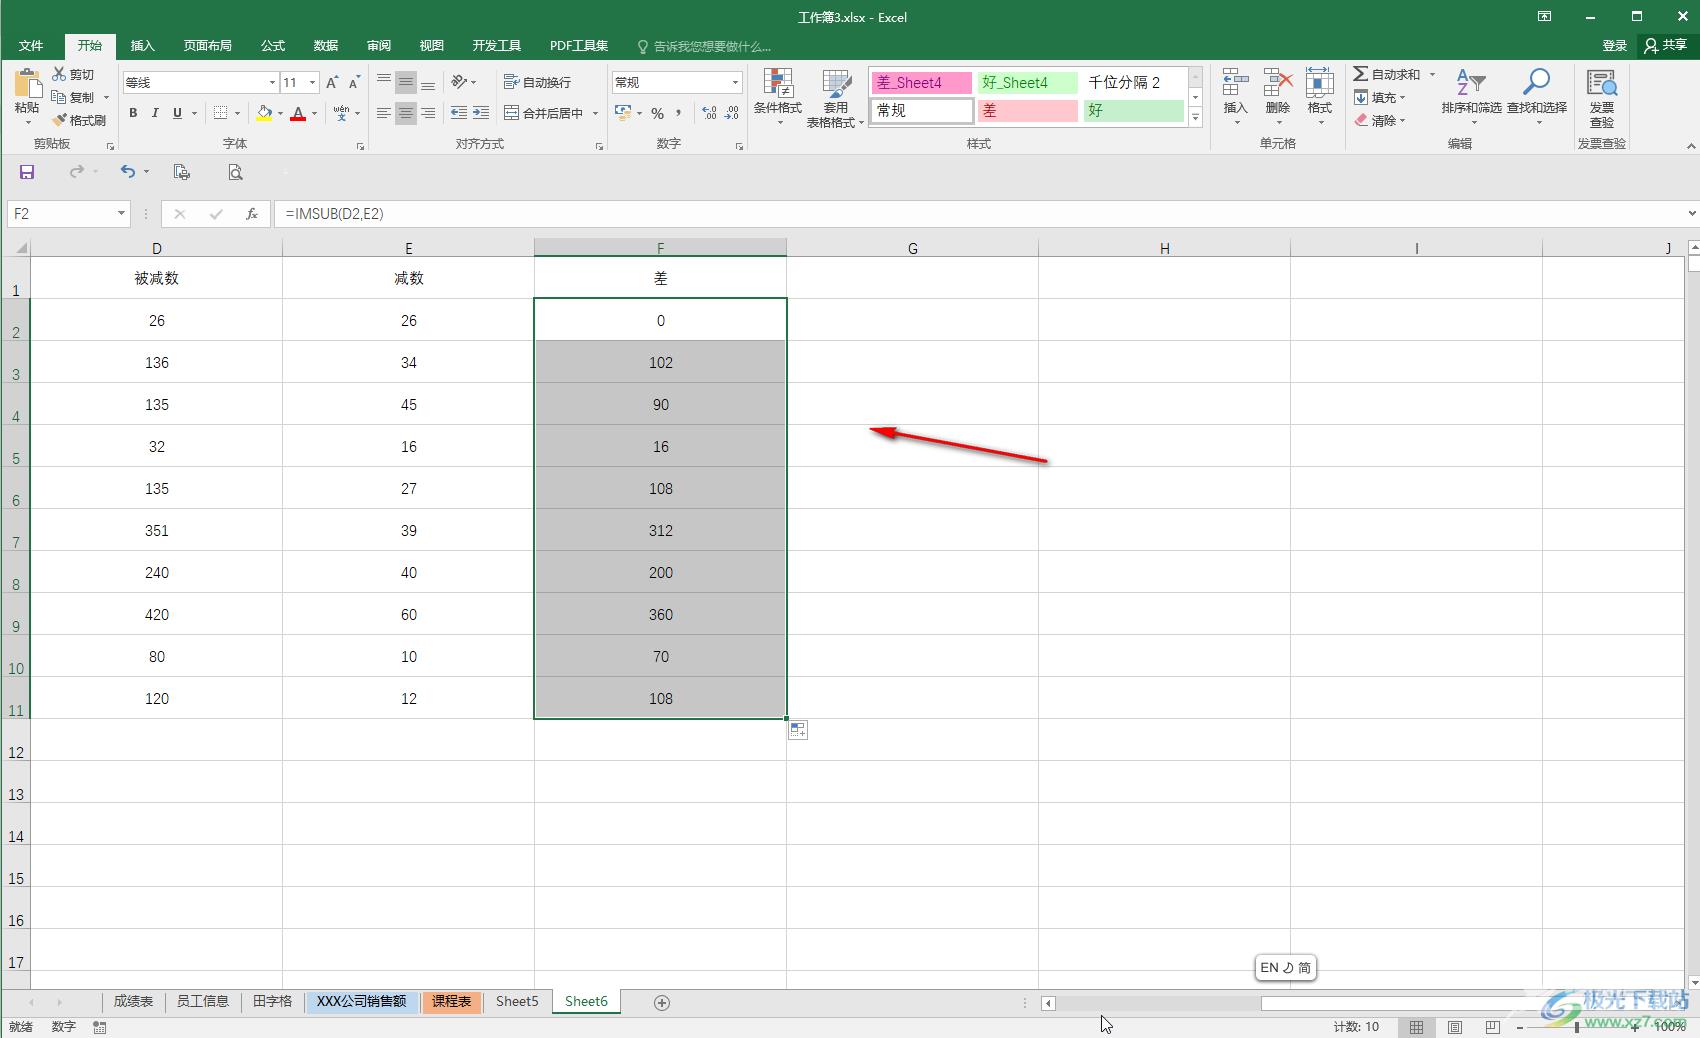Open Find and Select magnifier
Screen dimensions: 1700x1038
[1537, 83]
